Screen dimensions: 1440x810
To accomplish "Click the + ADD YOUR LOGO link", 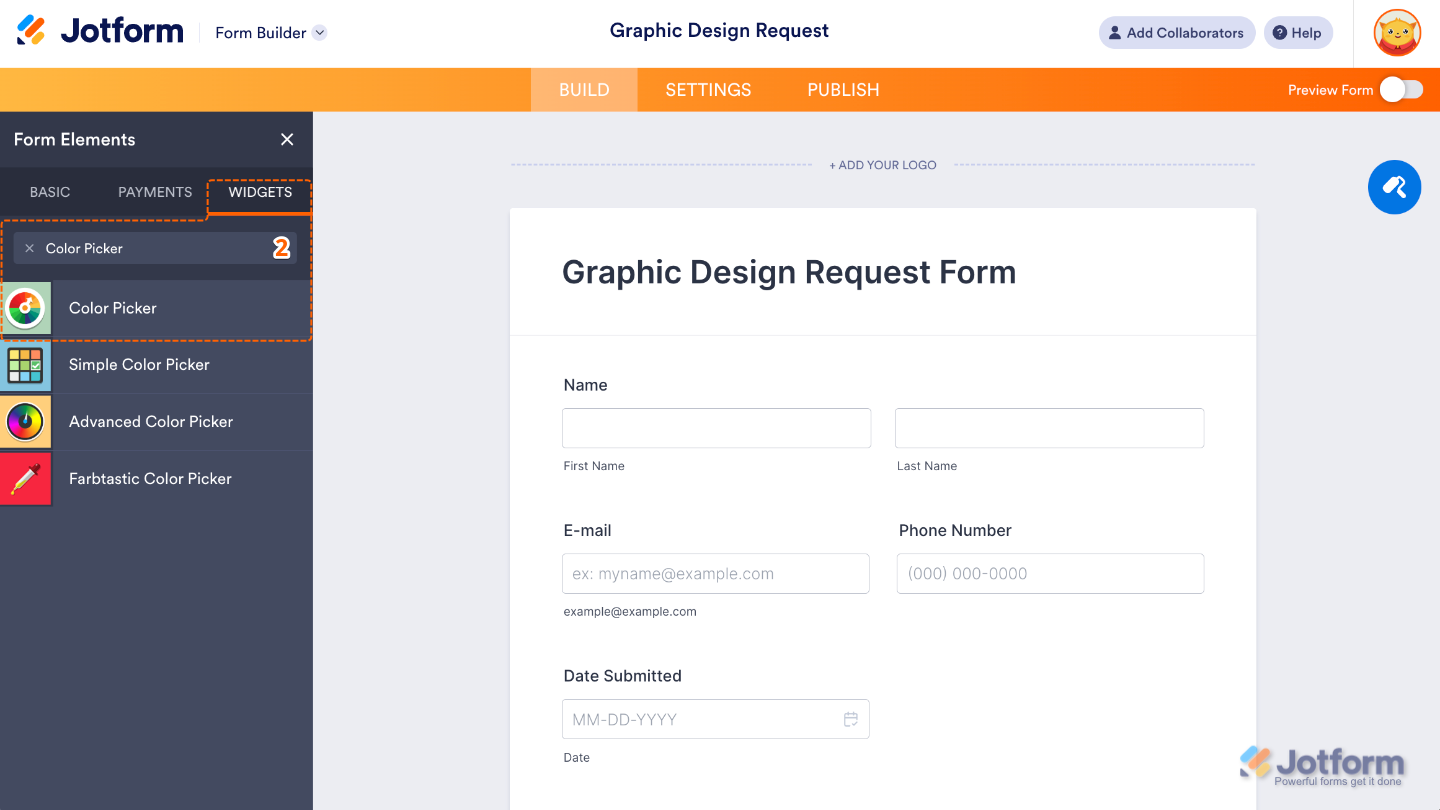I will point(882,164).
